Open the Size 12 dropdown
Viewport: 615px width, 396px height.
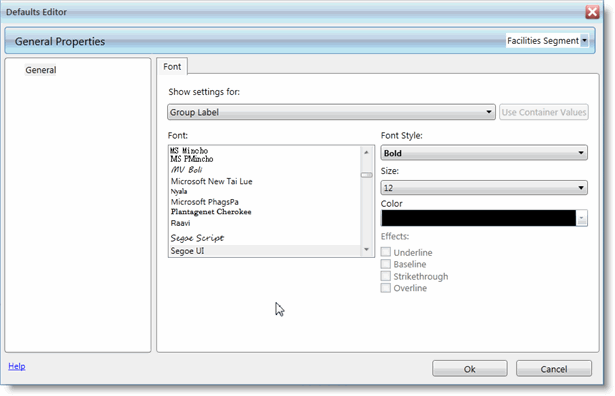(484, 188)
